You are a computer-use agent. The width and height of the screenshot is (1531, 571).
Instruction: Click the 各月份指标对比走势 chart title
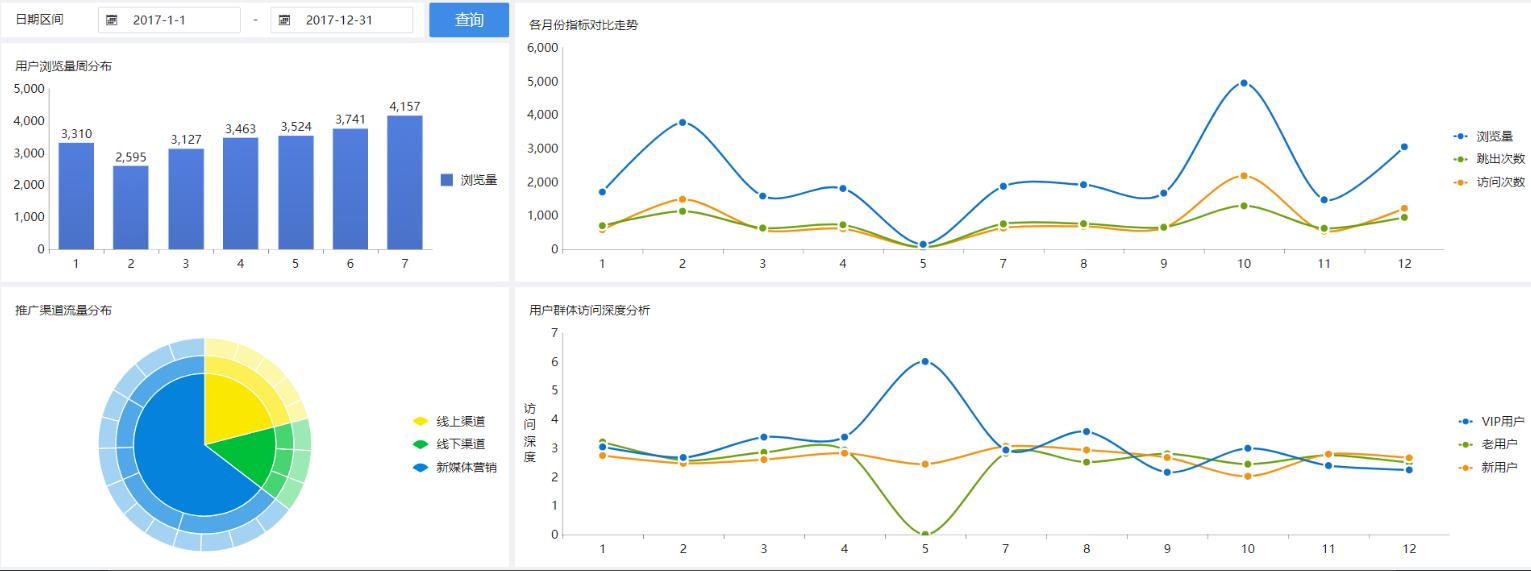[583, 25]
